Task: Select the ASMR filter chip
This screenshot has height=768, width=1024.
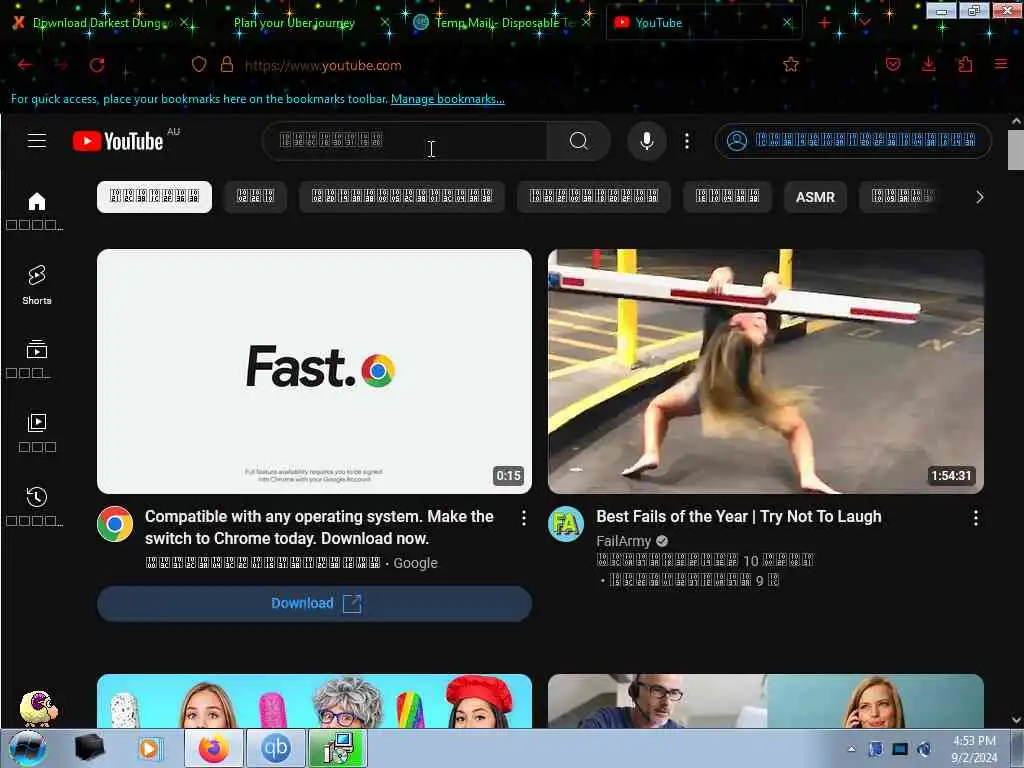Action: pos(815,197)
